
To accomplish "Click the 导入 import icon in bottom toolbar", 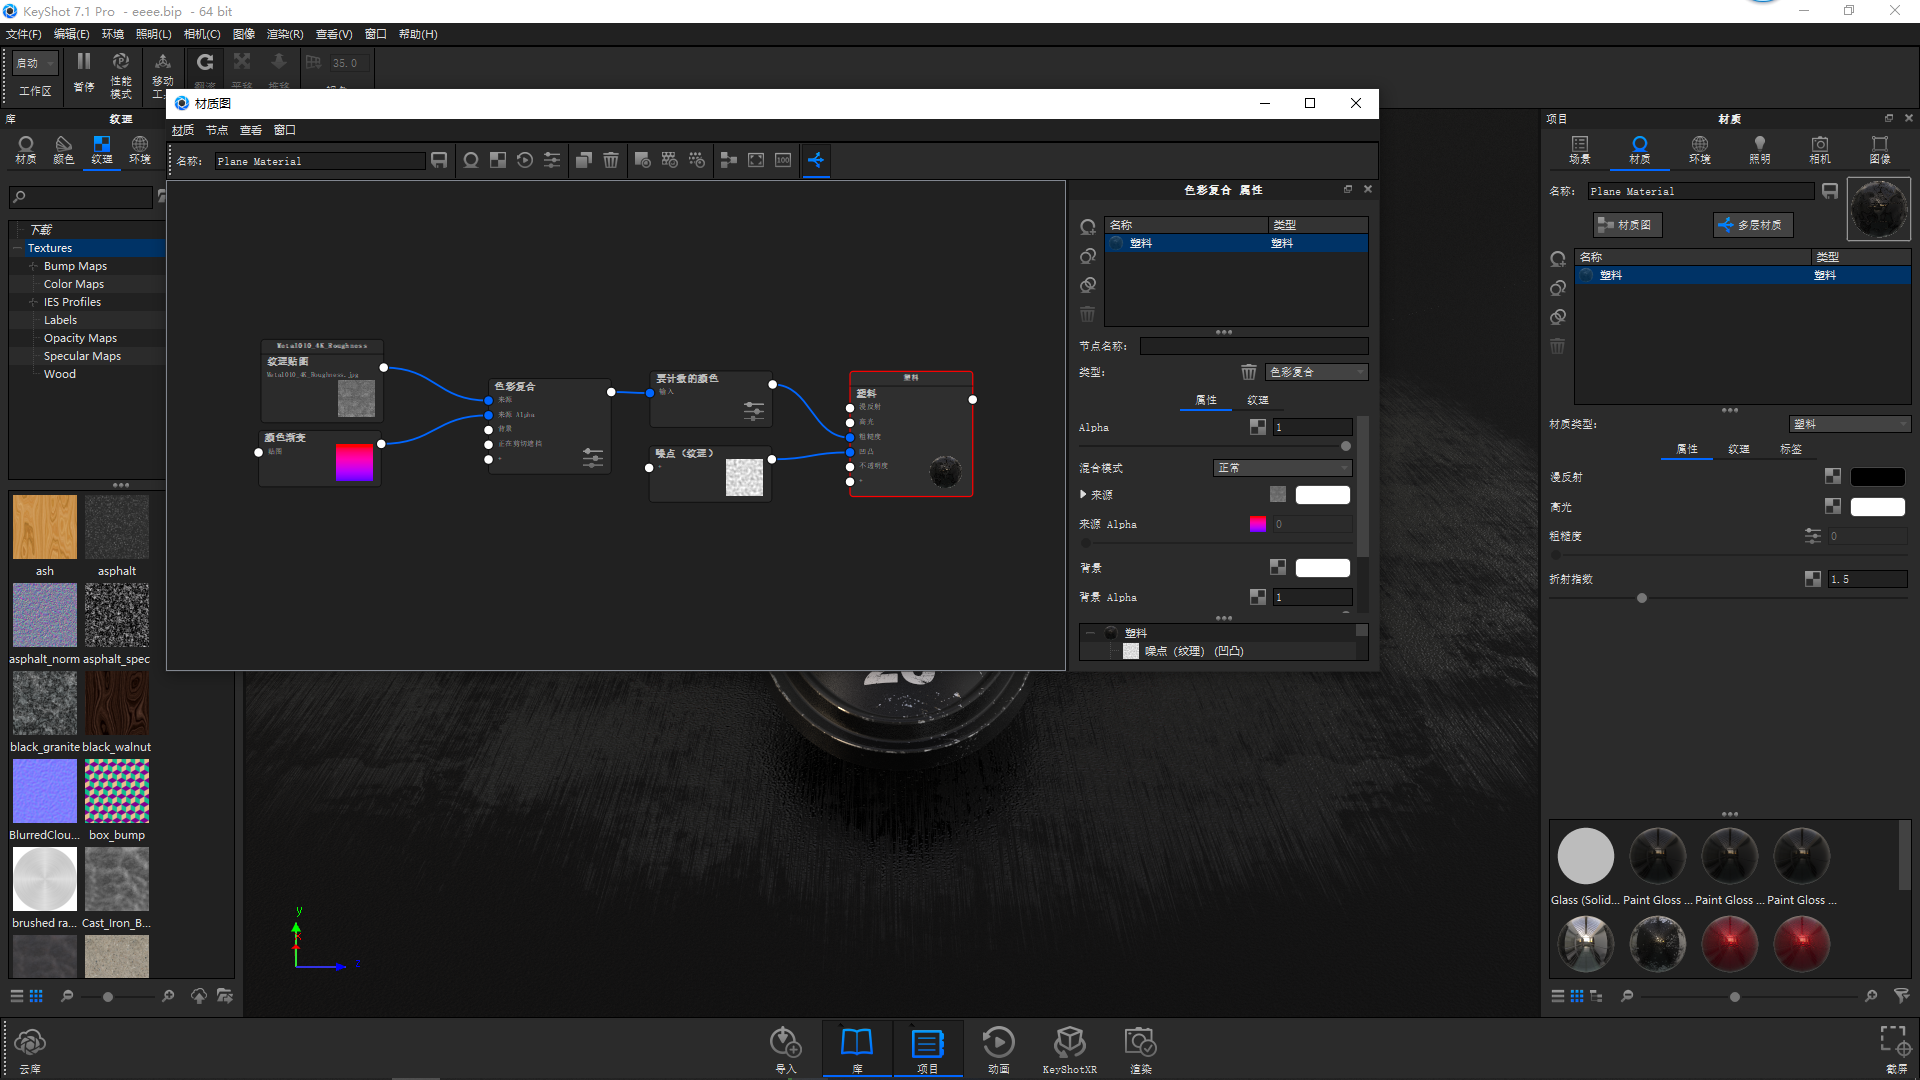I will [786, 1043].
